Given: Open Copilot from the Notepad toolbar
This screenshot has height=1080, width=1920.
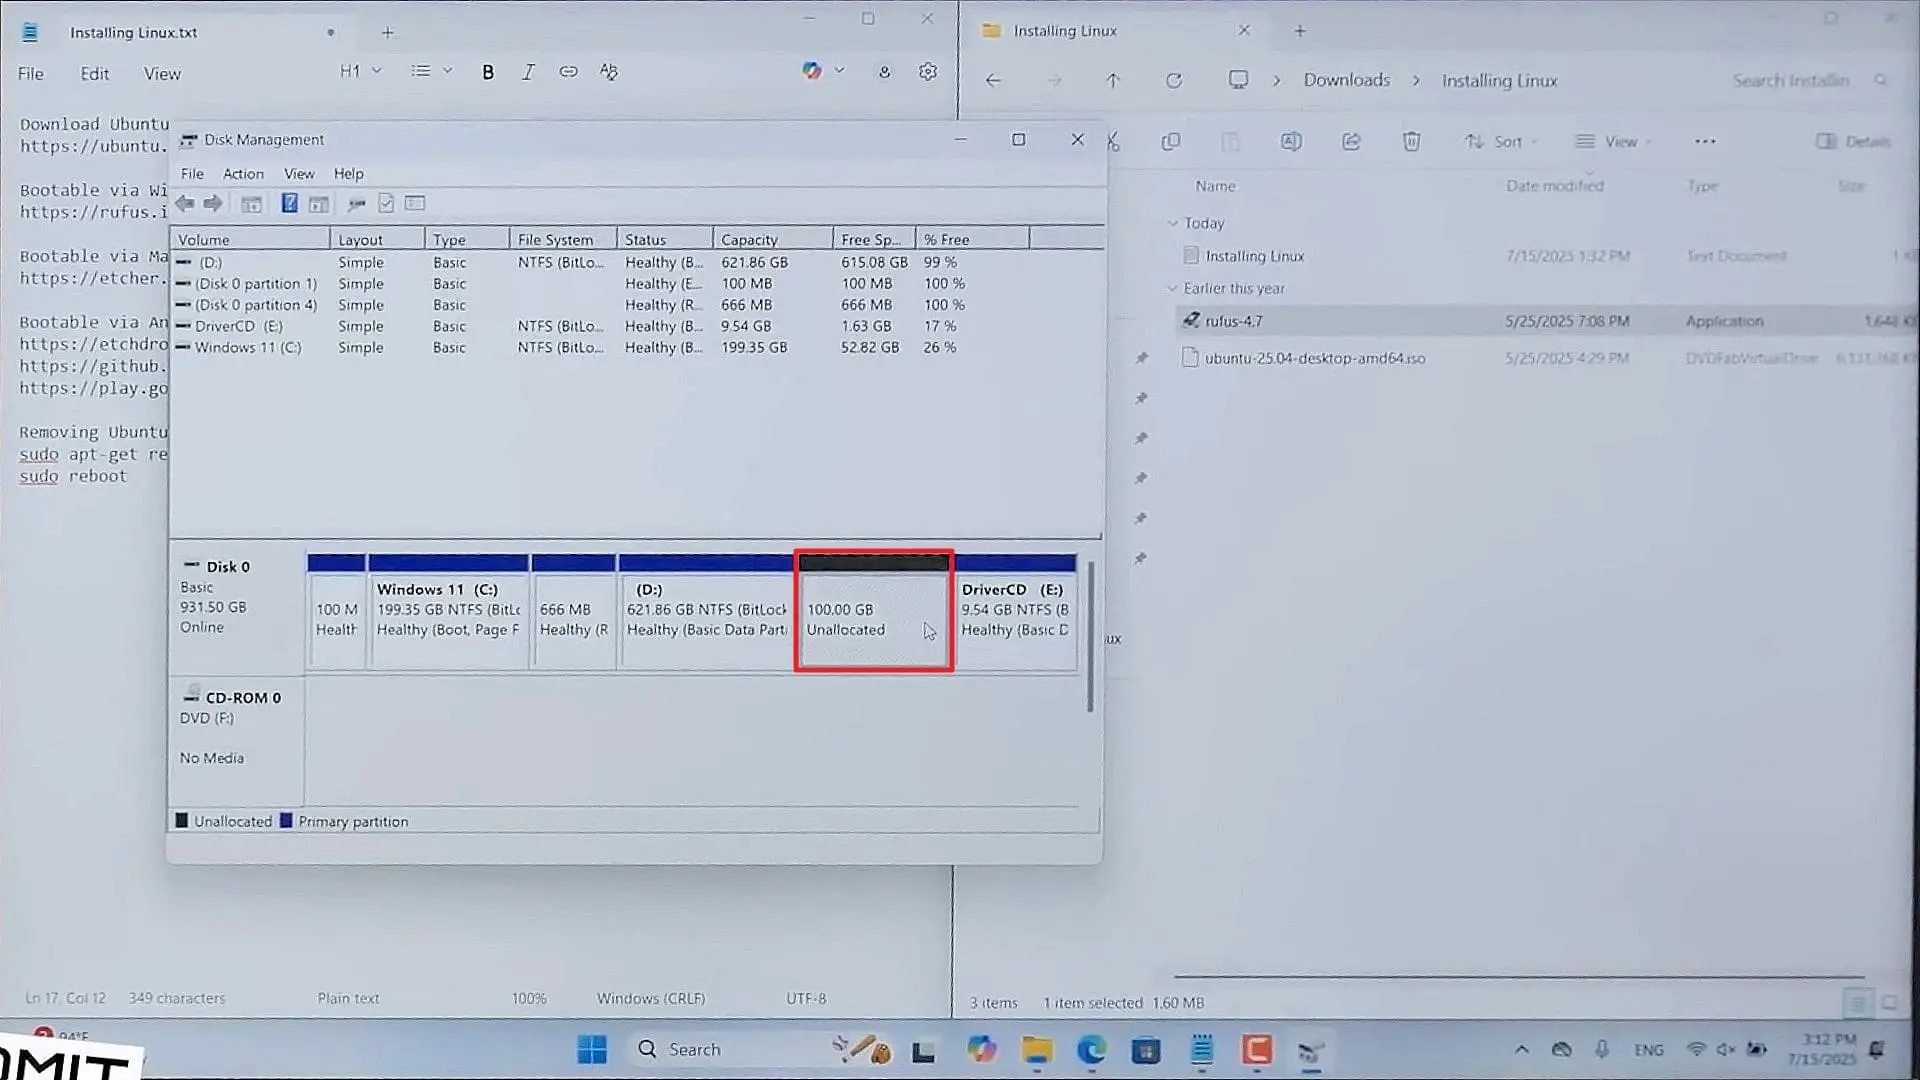Looking at the screenshot, I should point(812,71).
